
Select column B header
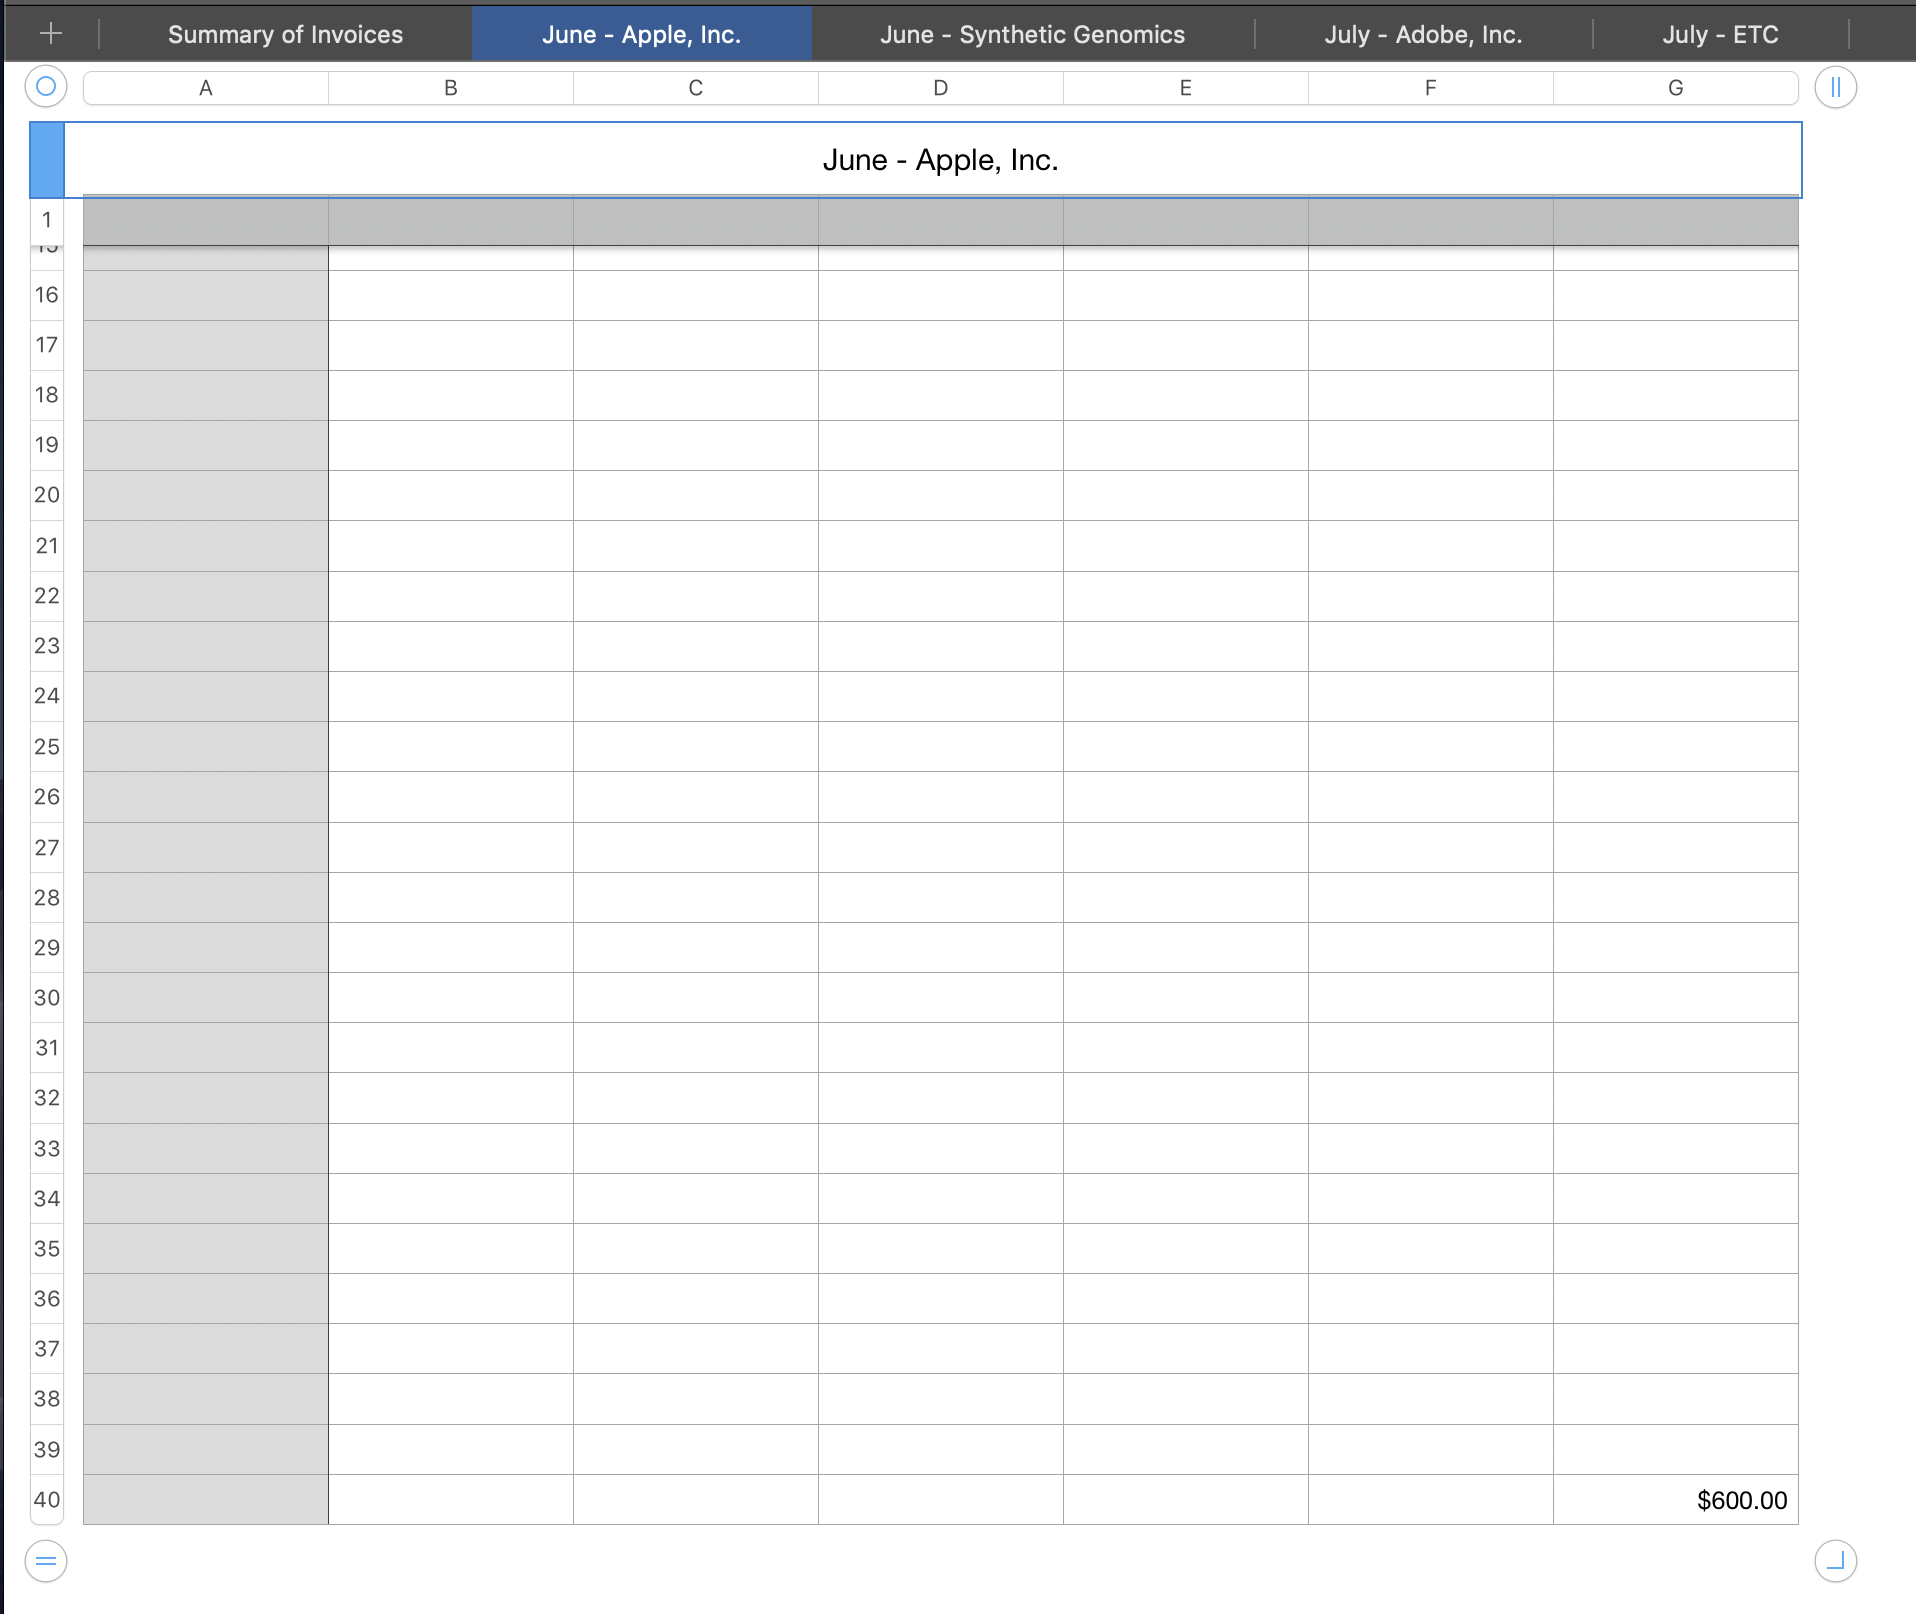(x=451, y=88)
